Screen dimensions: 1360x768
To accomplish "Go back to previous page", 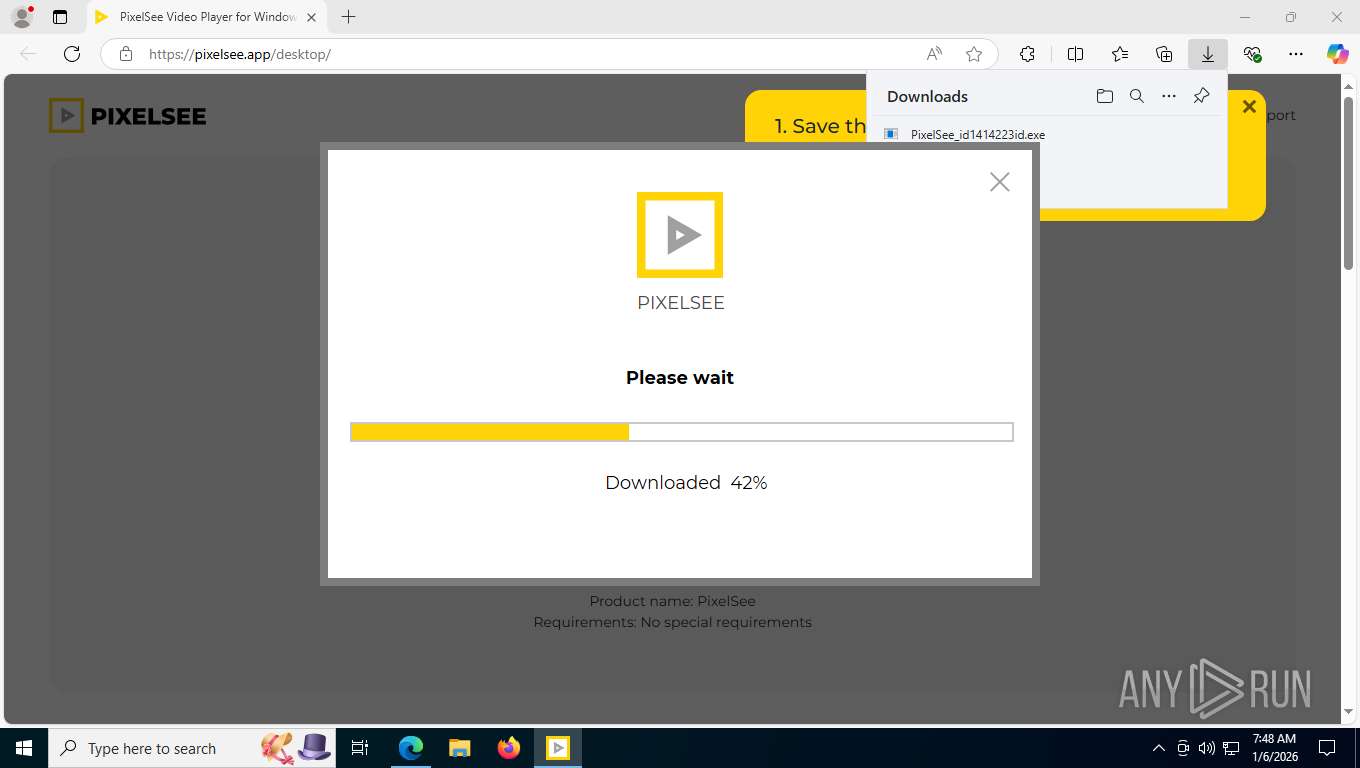I will click(28, 54).
